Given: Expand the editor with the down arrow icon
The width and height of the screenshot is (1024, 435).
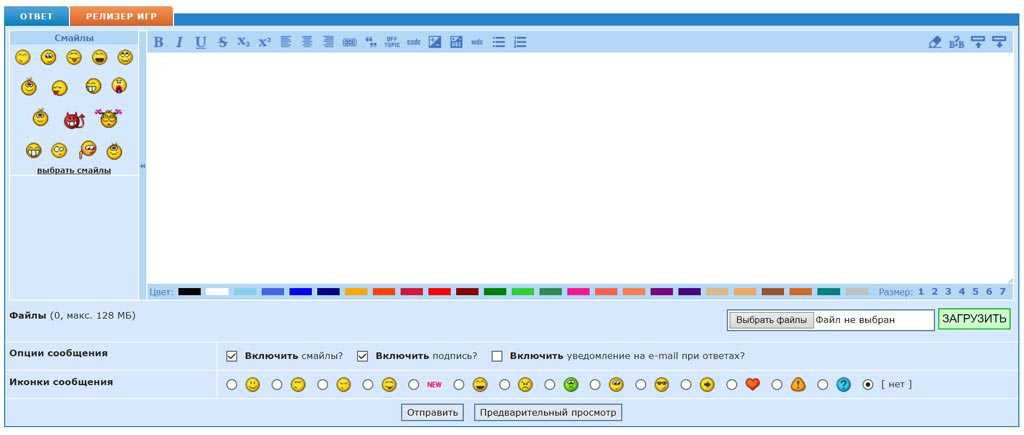Looking at the screenshot, I should pyautogui.click(x=998, y=42).
